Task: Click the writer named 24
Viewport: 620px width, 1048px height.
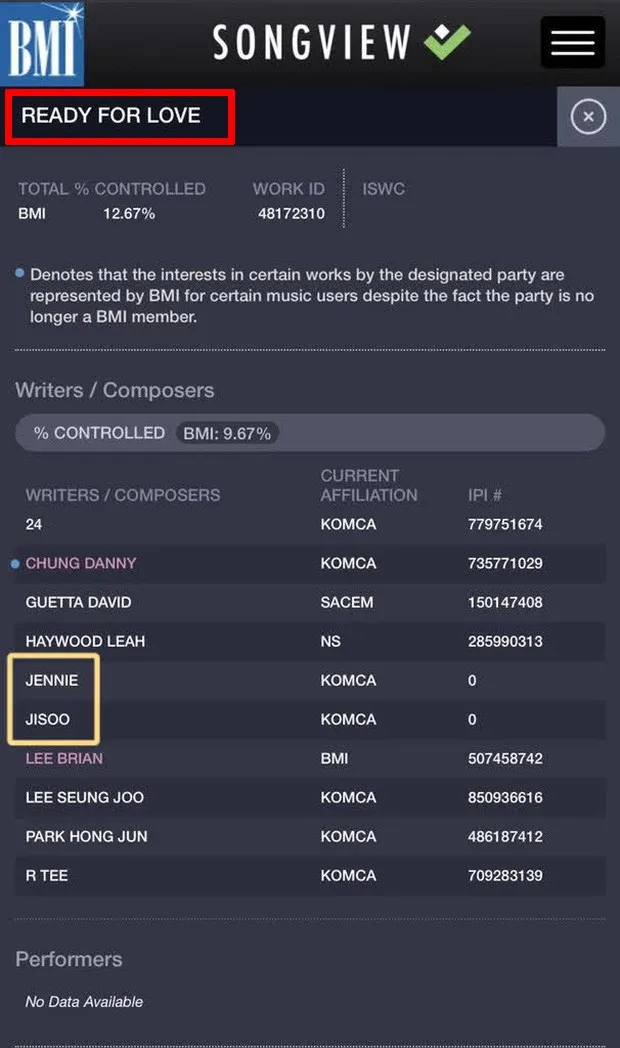Action: point(33,525)
